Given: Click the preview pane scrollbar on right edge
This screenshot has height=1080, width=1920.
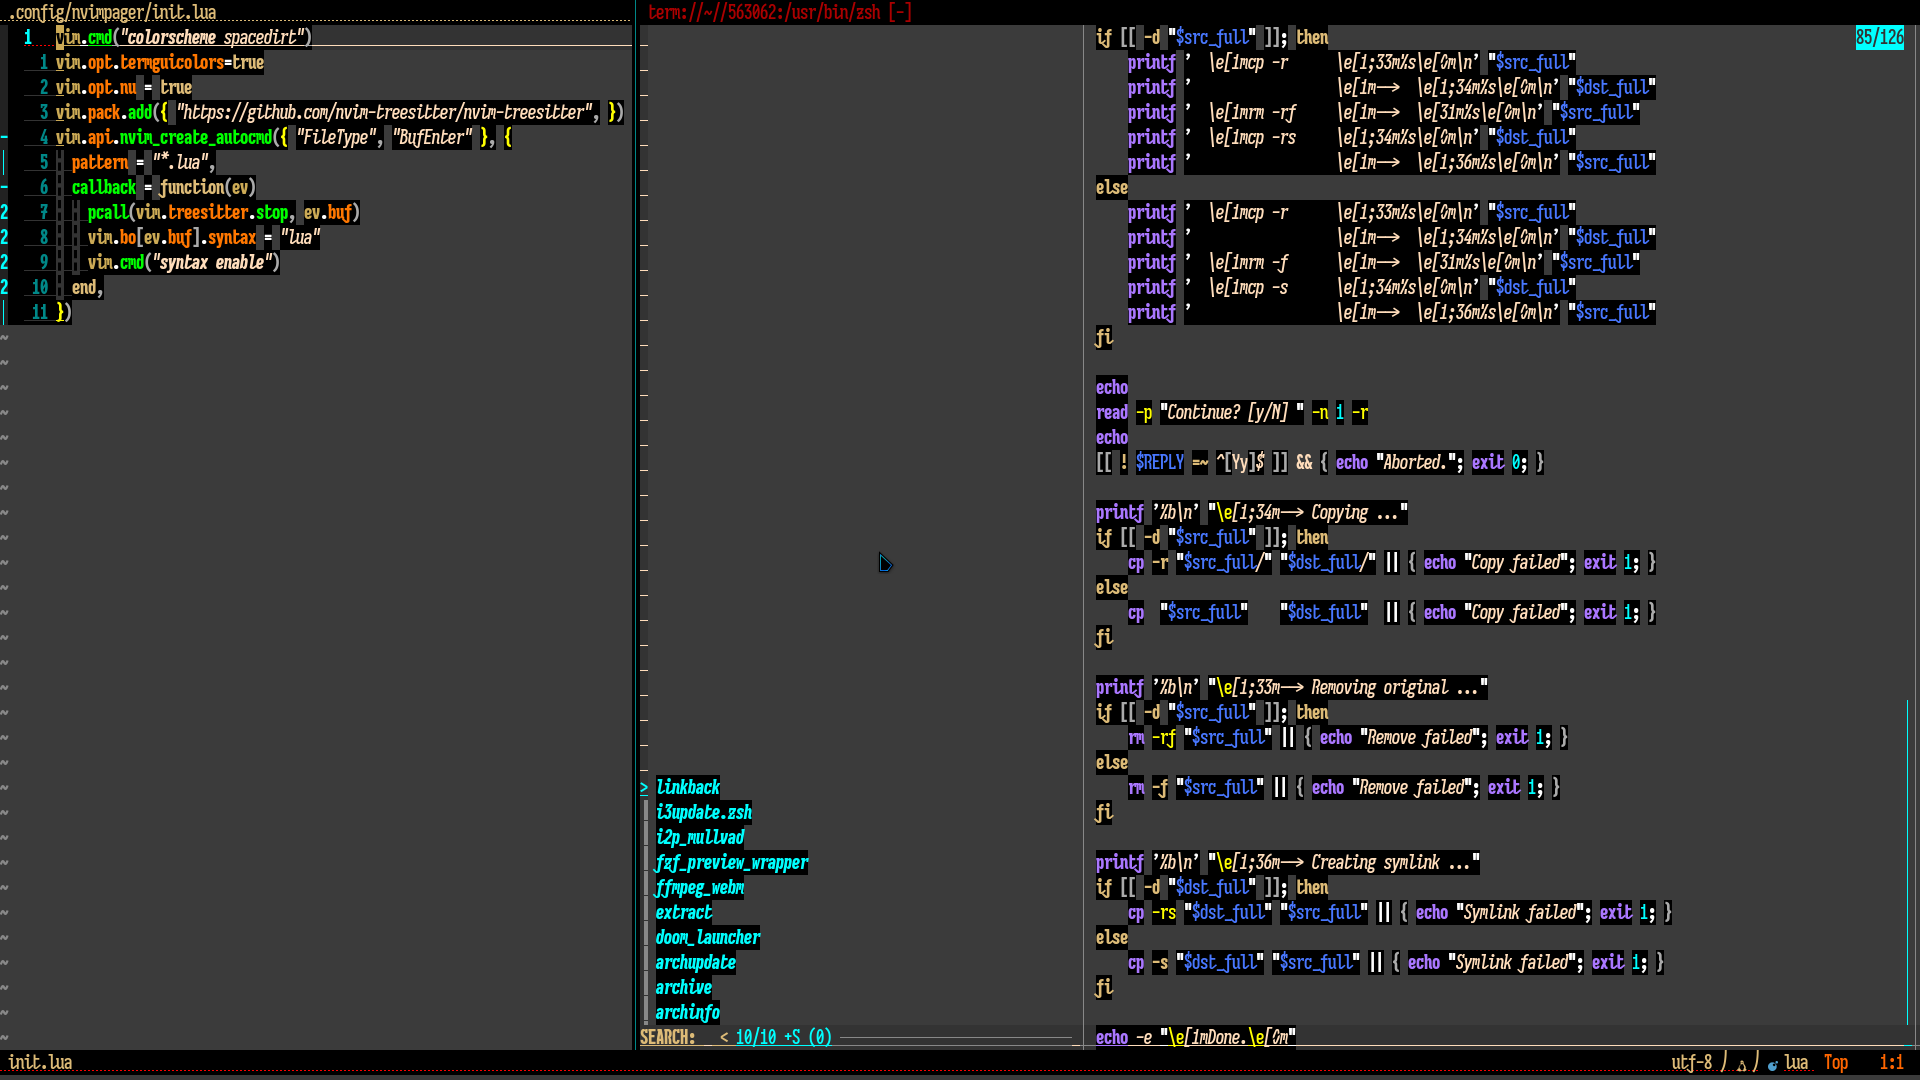Looking at the screenshot, I should point(1908,860).
